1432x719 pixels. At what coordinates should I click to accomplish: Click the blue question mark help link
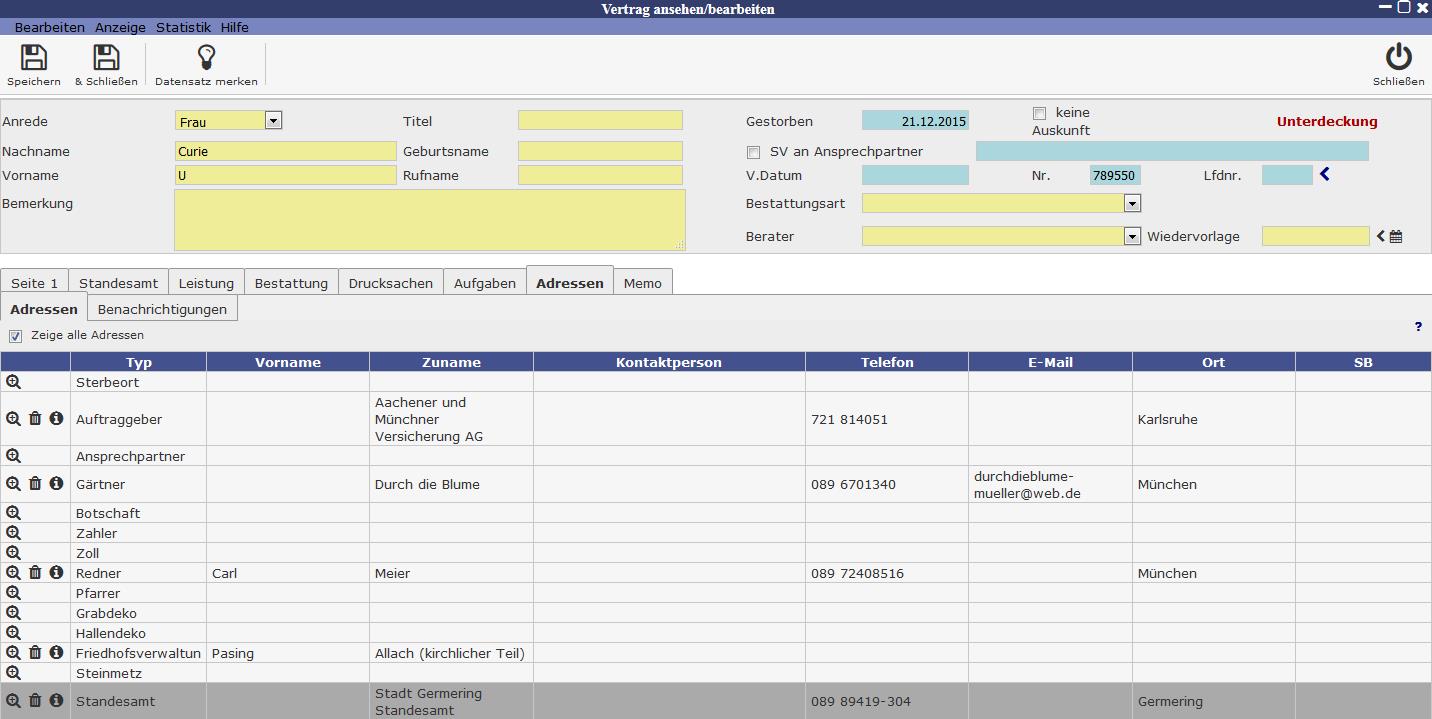[x=1418, y=327]
